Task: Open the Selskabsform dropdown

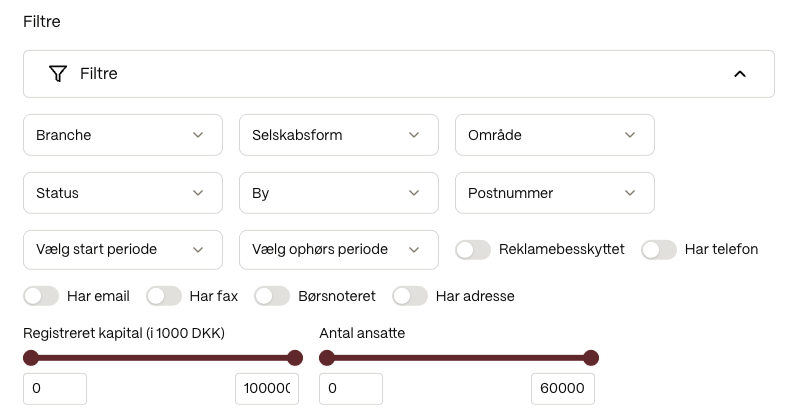Action: (x=338, y=135)
